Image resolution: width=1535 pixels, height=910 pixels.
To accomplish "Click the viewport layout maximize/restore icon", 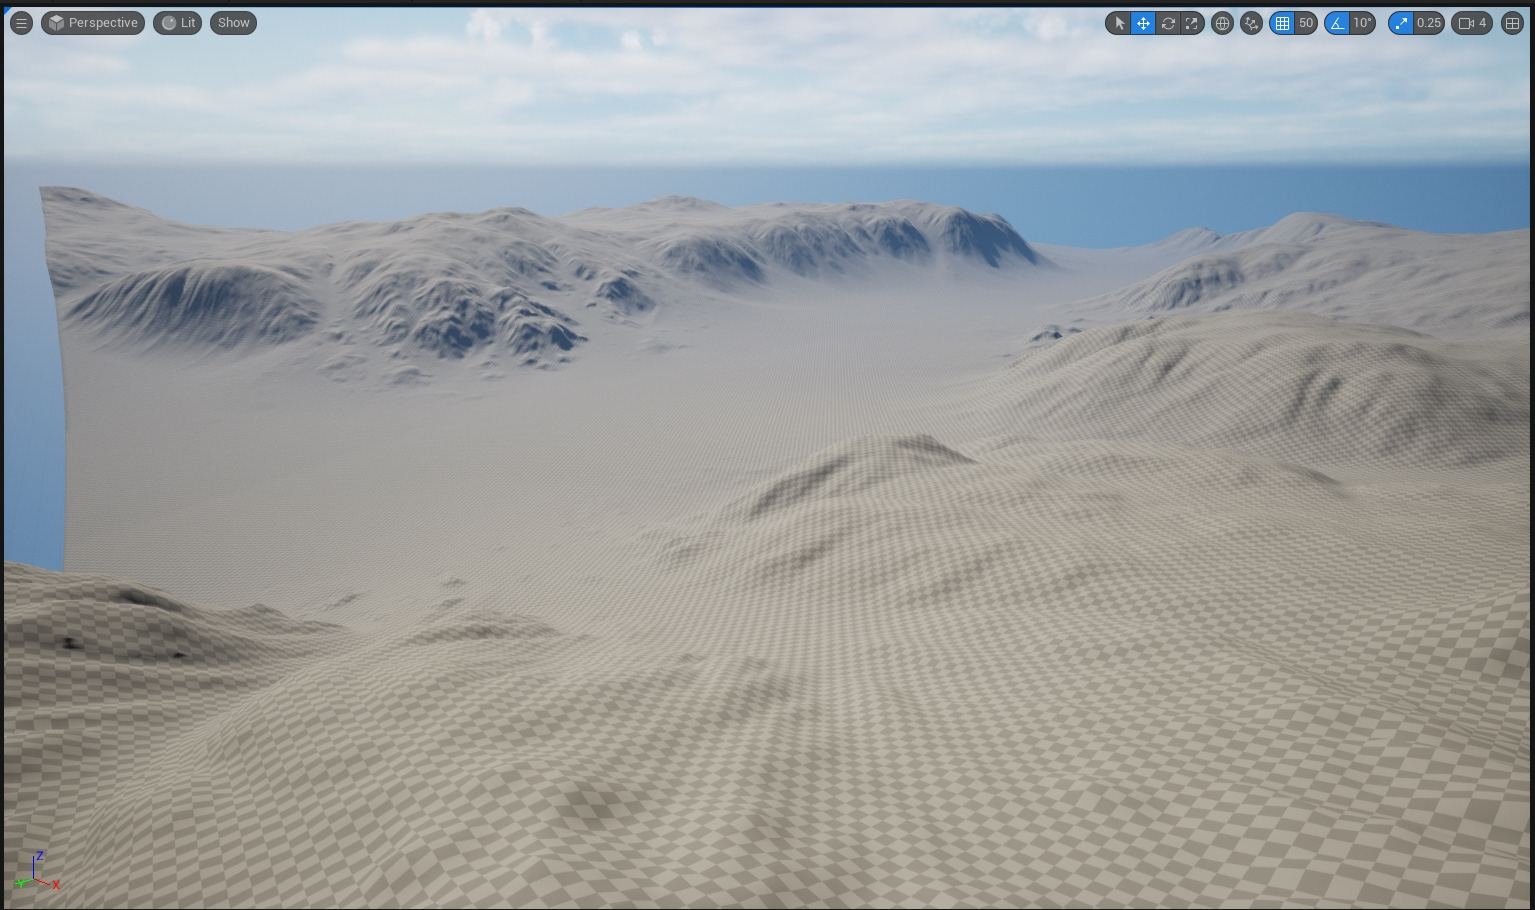I will point(1512,23).
